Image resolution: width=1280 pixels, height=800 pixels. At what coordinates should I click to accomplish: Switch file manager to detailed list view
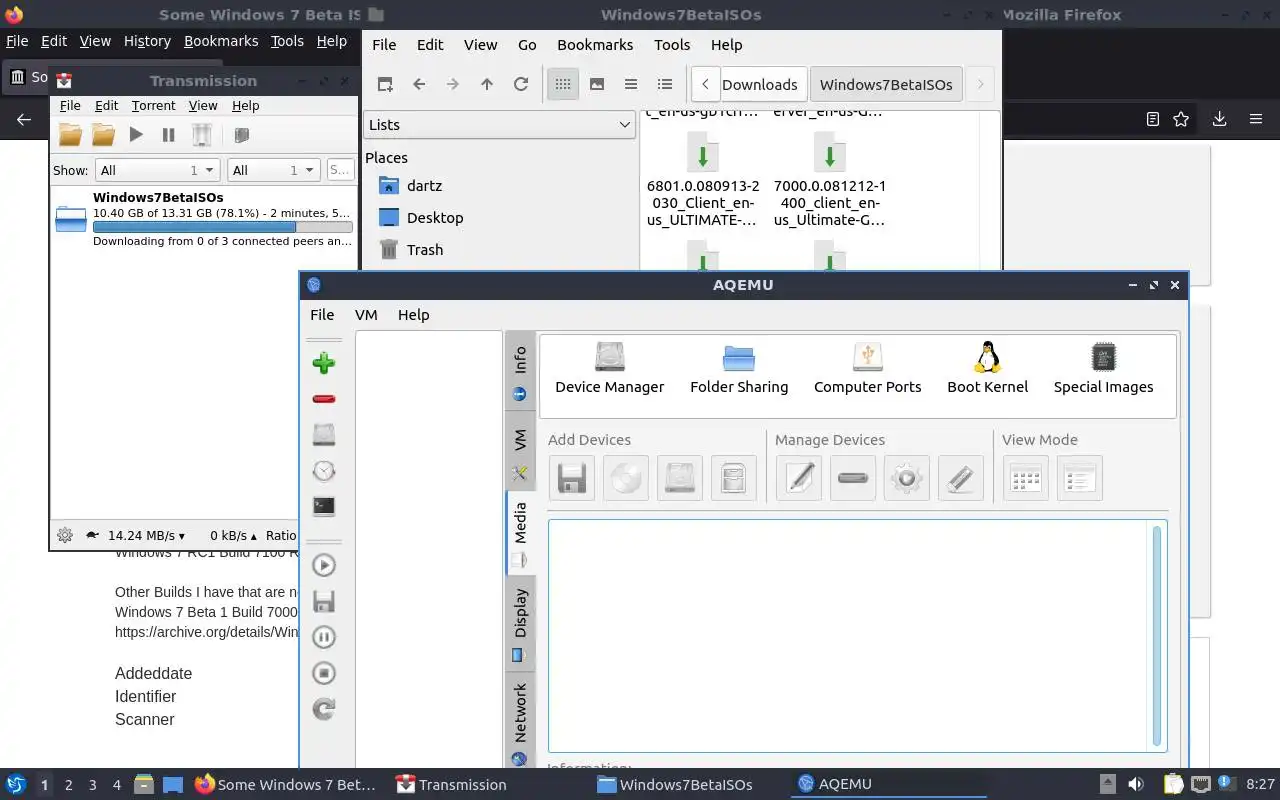(x=665, y=84)
